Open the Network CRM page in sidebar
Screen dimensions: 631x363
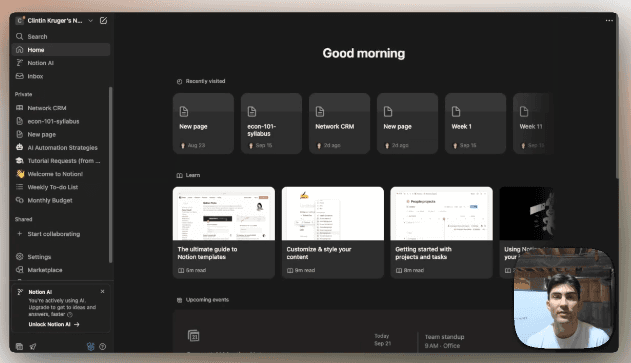[61, 108]
